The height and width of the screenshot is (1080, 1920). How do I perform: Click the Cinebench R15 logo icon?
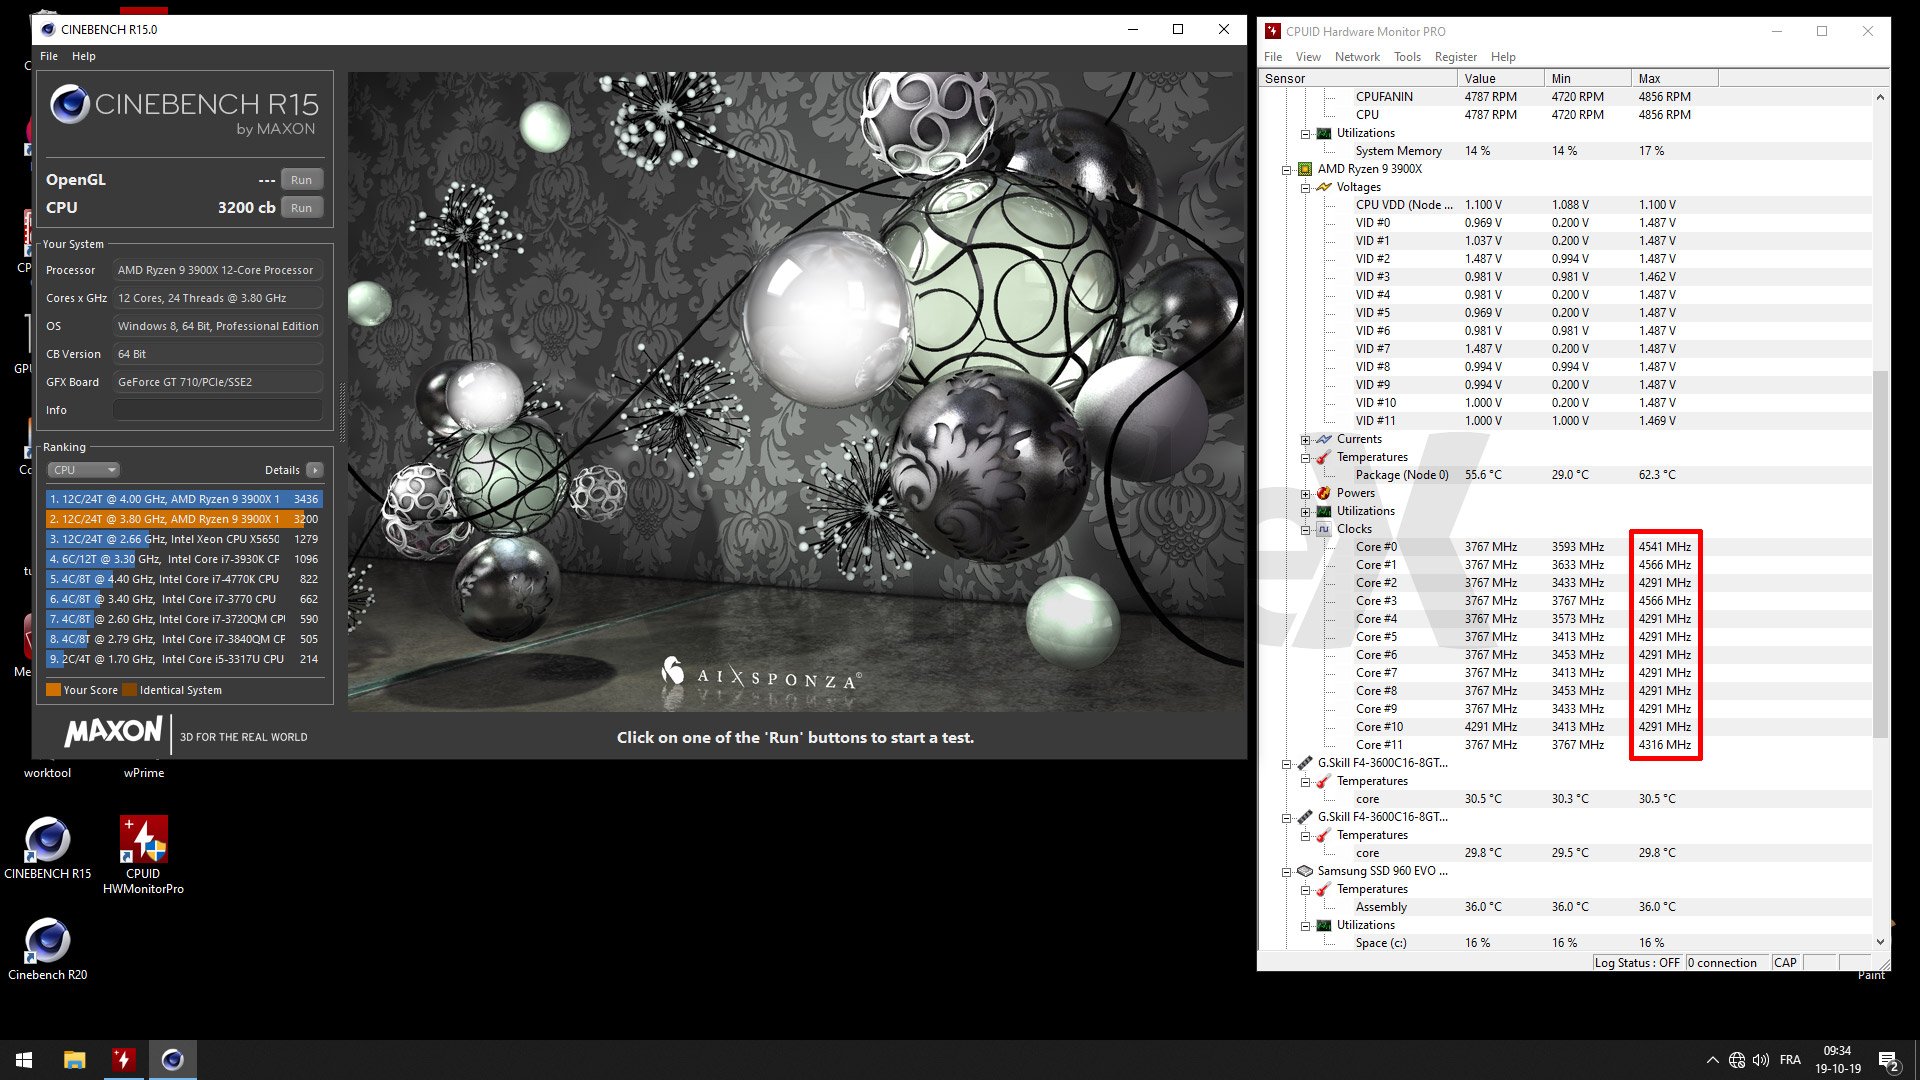tap(70, 104)
